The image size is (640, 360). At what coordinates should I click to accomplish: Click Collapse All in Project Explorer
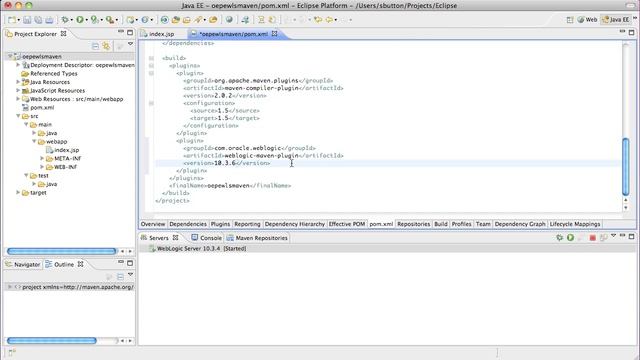click(x=95, y=47)
